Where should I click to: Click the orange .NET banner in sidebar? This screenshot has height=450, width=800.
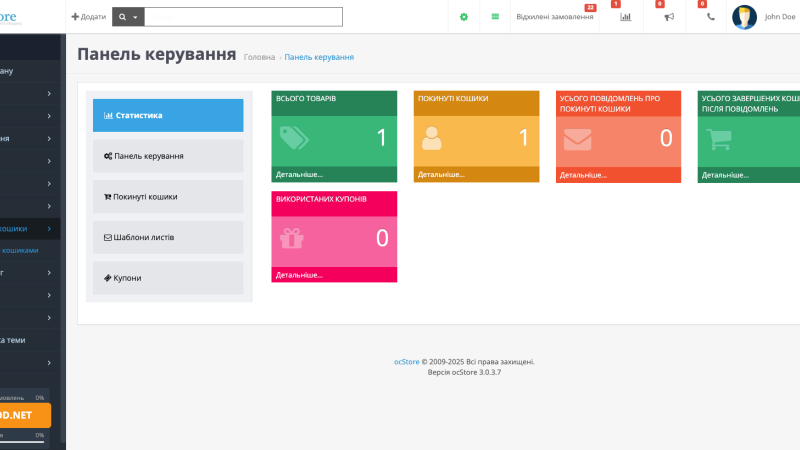[25, 415]
